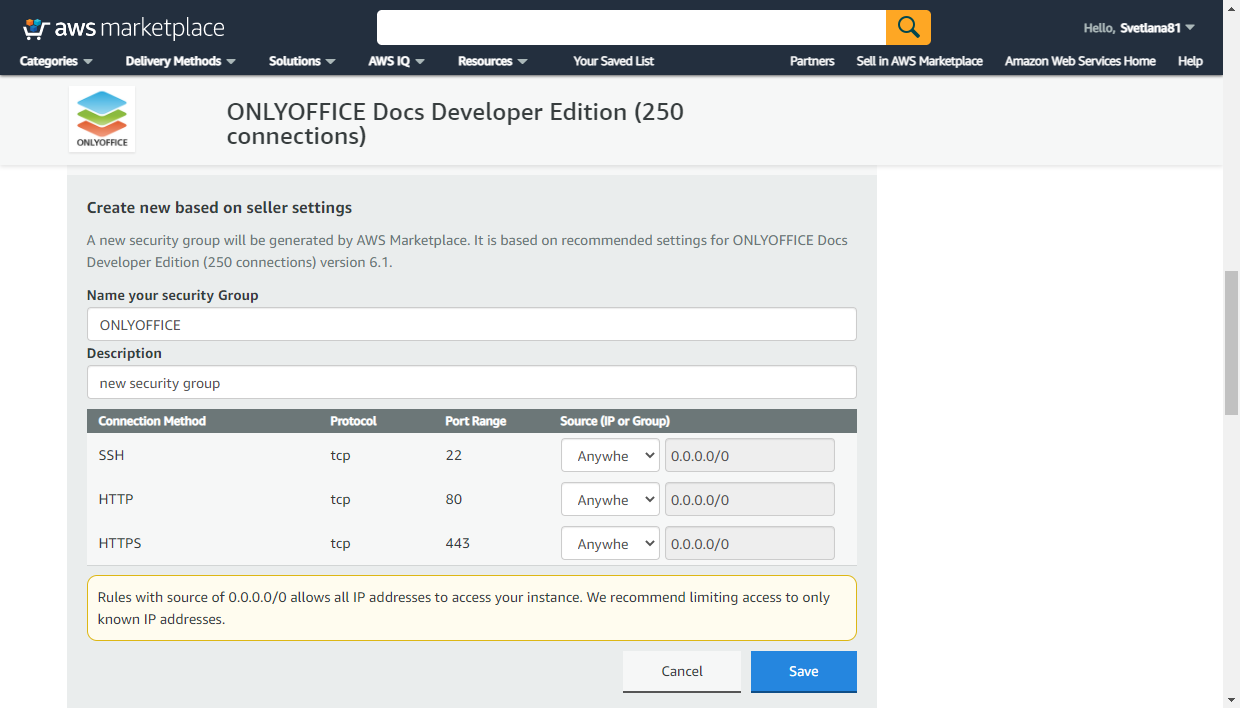Click the search magnifying glass icon
The width and height of the screenshot is (1240, 708).
(x=908, y=27)
